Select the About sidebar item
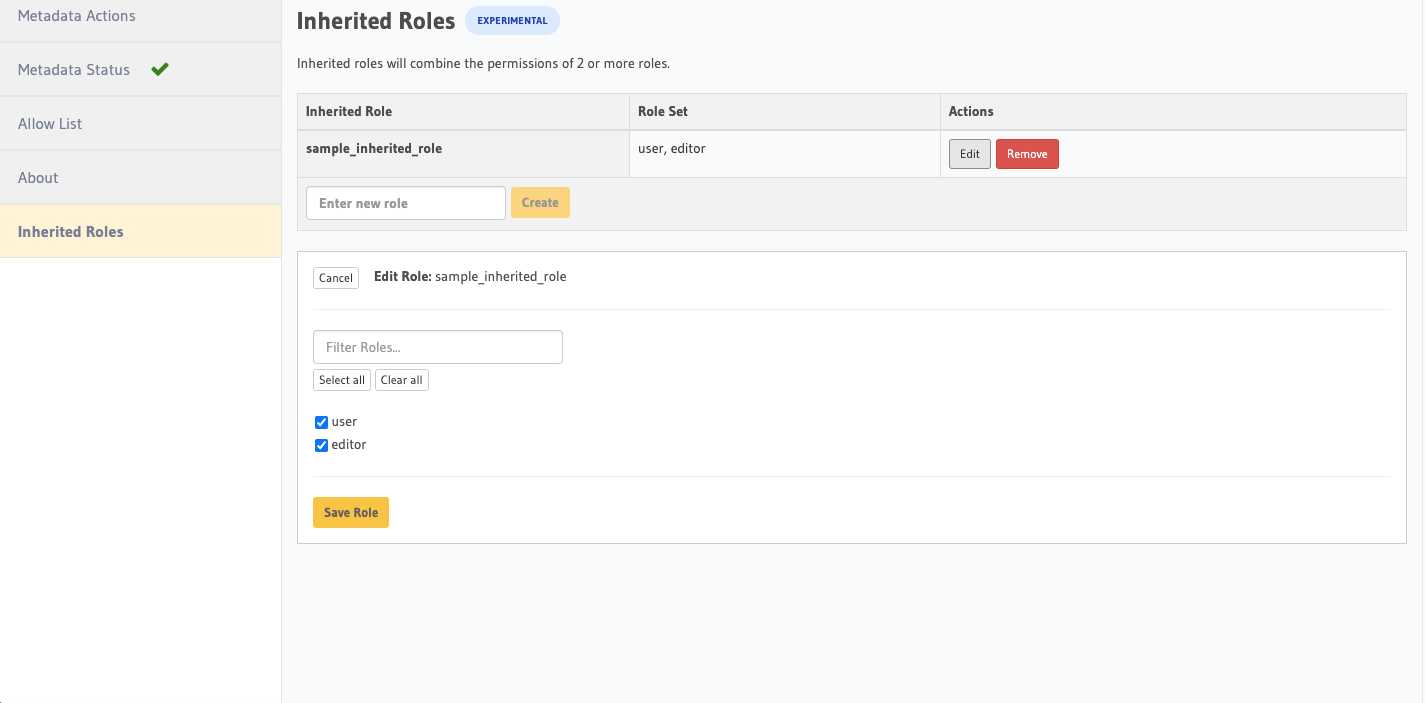The width and height of the screenshot is (1425, 703). [x=38, y=178]
